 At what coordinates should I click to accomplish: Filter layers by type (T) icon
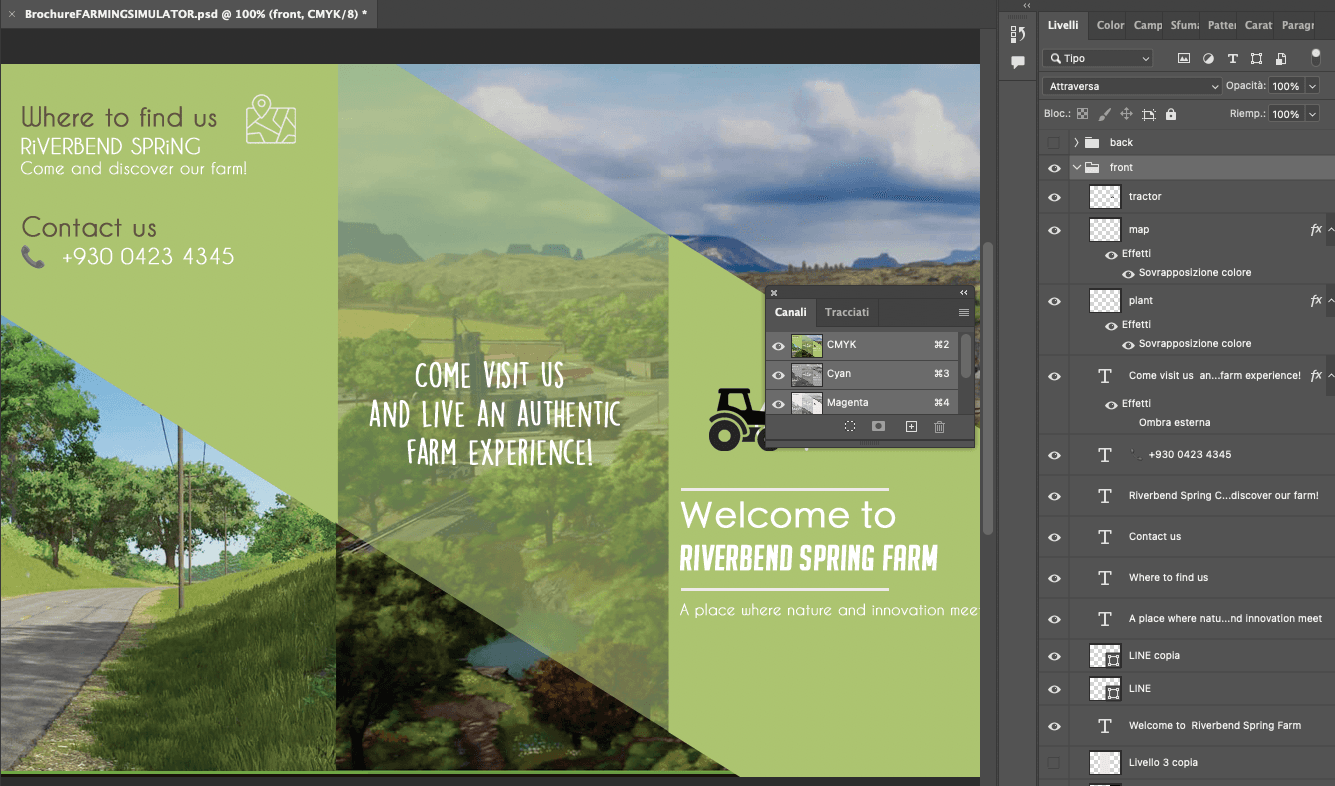(1232, 59)
